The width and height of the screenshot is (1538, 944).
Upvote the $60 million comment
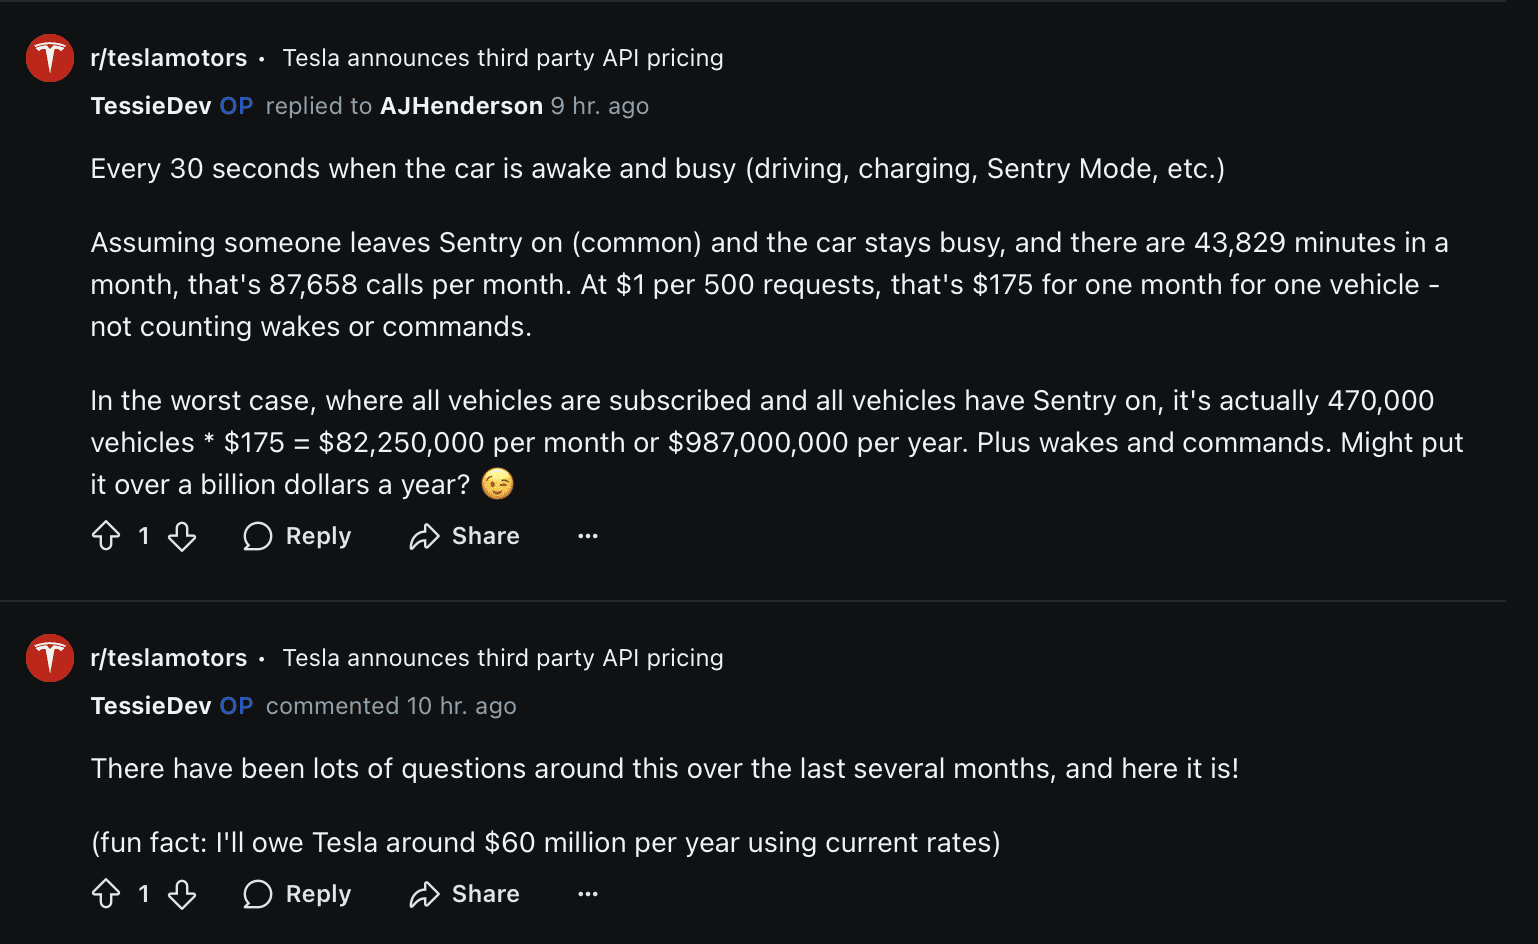pyautogui.click(x=106, y=894)
